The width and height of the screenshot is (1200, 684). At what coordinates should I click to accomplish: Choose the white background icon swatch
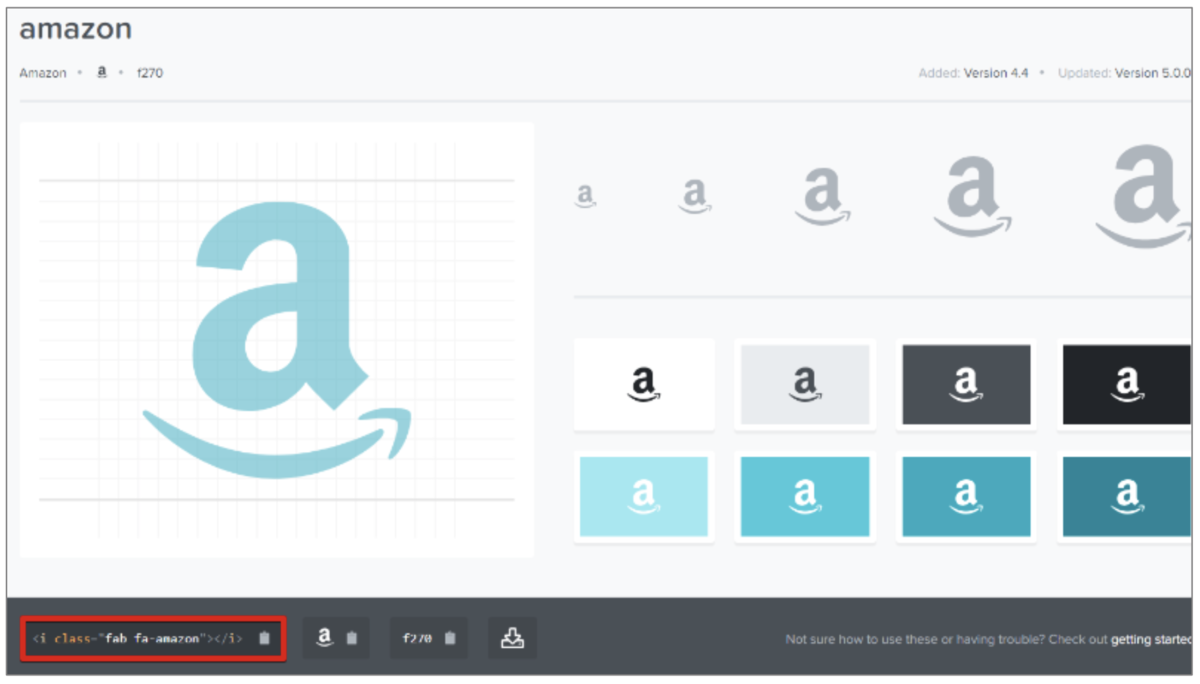click(x=644, y=384)
